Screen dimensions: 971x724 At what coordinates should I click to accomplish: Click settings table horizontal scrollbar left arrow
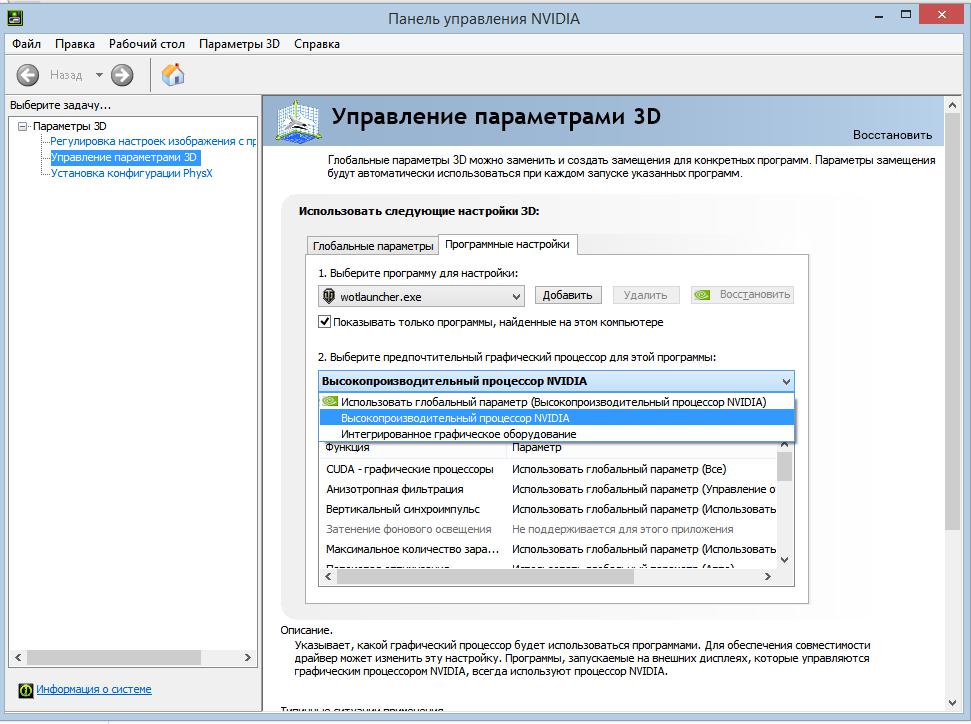328,577
